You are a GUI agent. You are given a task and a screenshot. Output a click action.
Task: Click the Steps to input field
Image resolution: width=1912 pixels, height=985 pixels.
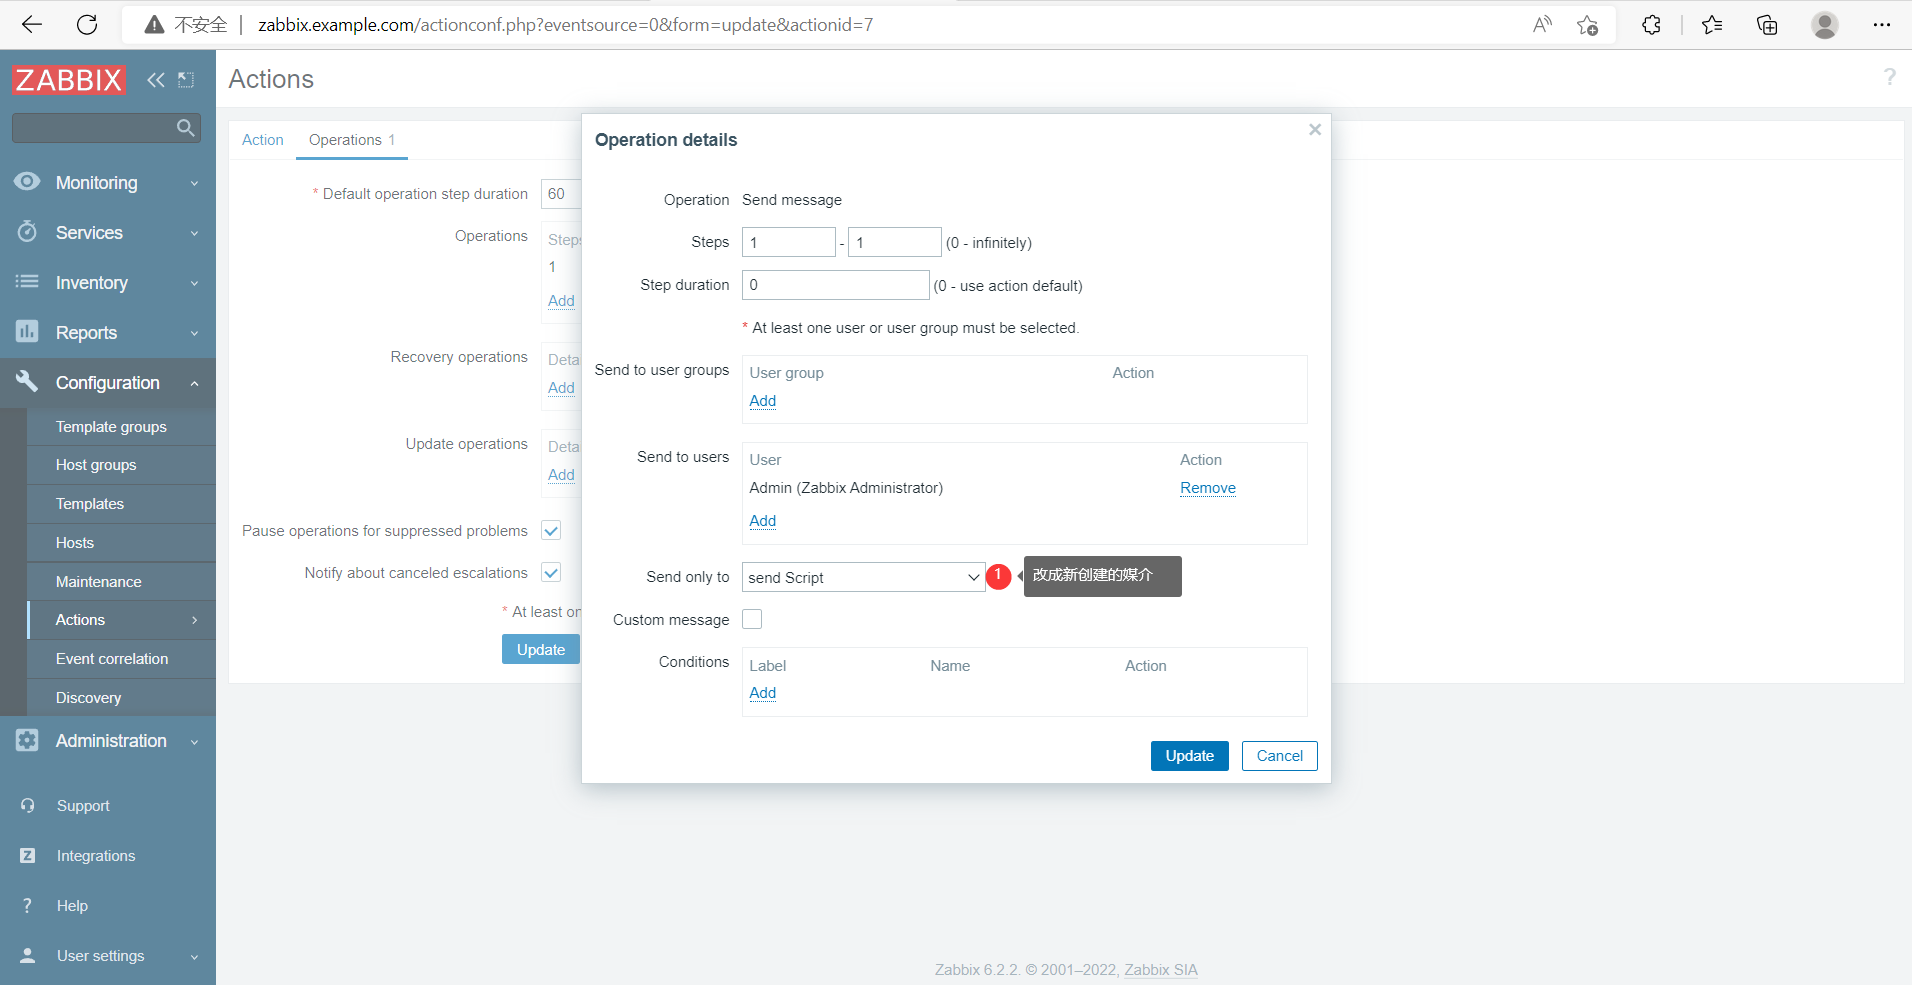895,242
